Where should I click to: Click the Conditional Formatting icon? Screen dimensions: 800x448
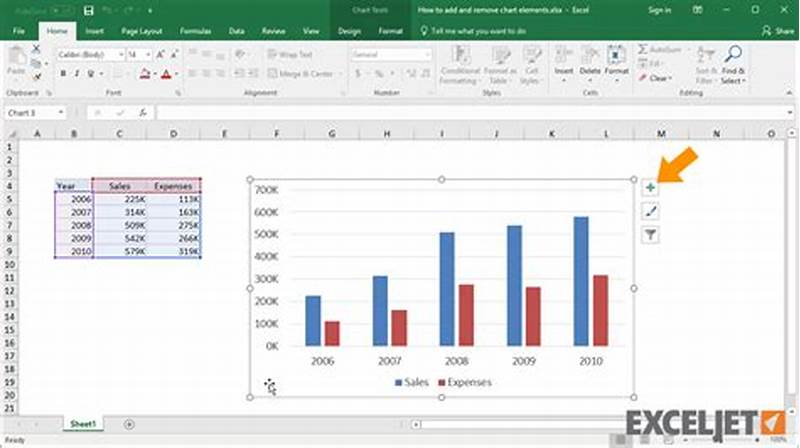click(x=461, y=56)
